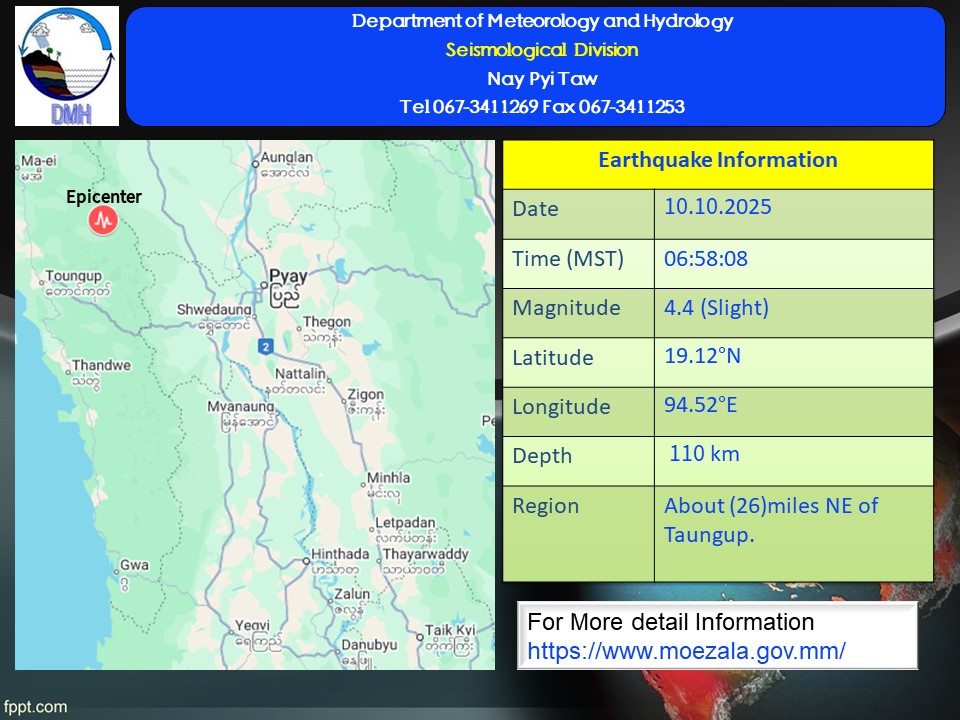This screenshot has height=720, width=960.
Task: Click the red epicenter marker on the map
Action: pyautogui.click(x=103, y=221)
